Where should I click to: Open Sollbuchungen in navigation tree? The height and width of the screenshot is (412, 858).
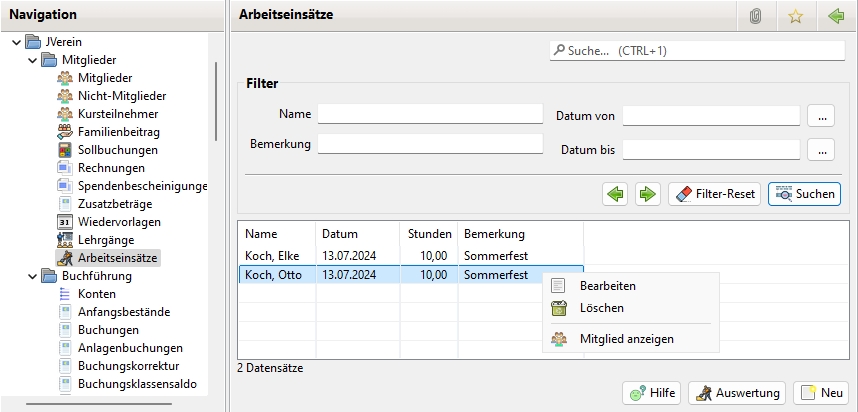coord(117,149)
